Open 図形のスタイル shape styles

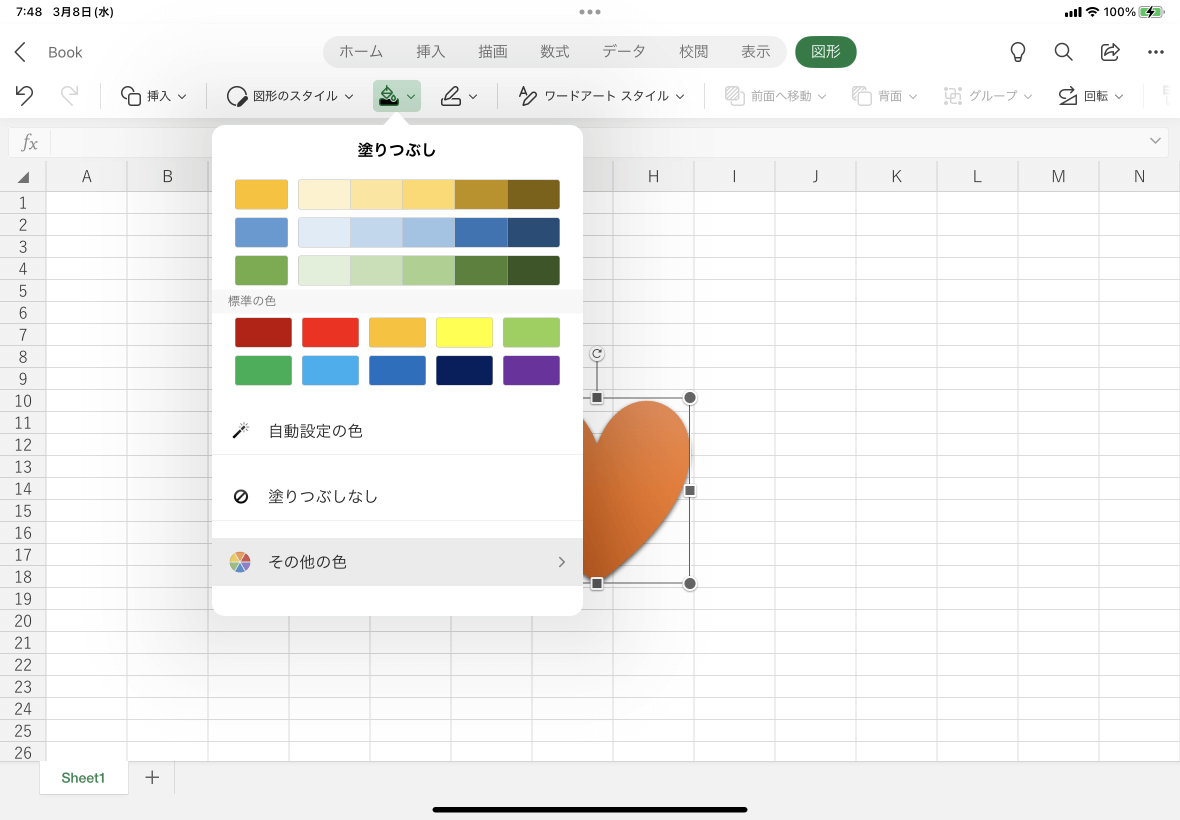[290, 96]
